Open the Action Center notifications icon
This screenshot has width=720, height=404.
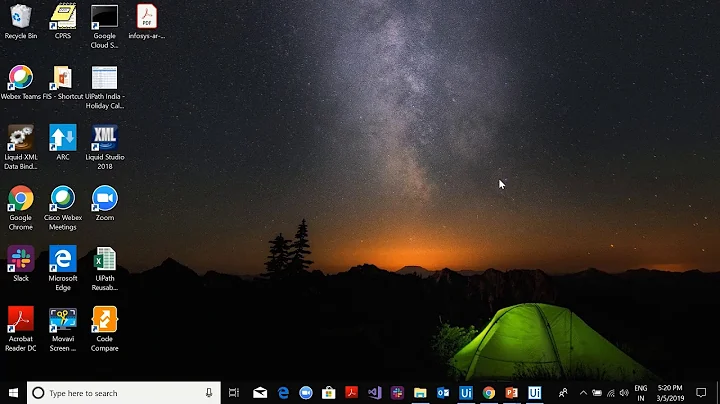coord(701,393)
